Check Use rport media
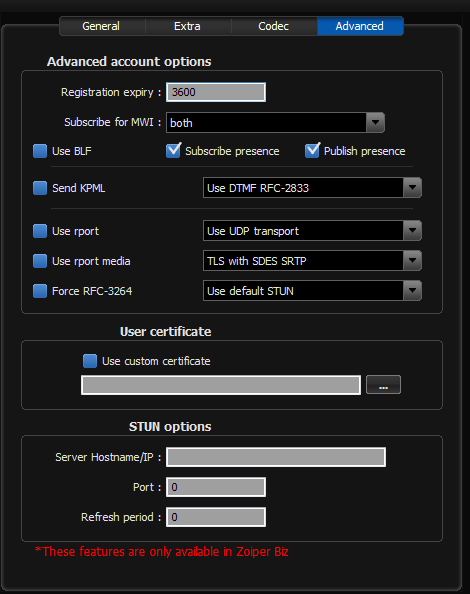Viewport: 470px width, 594px height. [40, 261]
